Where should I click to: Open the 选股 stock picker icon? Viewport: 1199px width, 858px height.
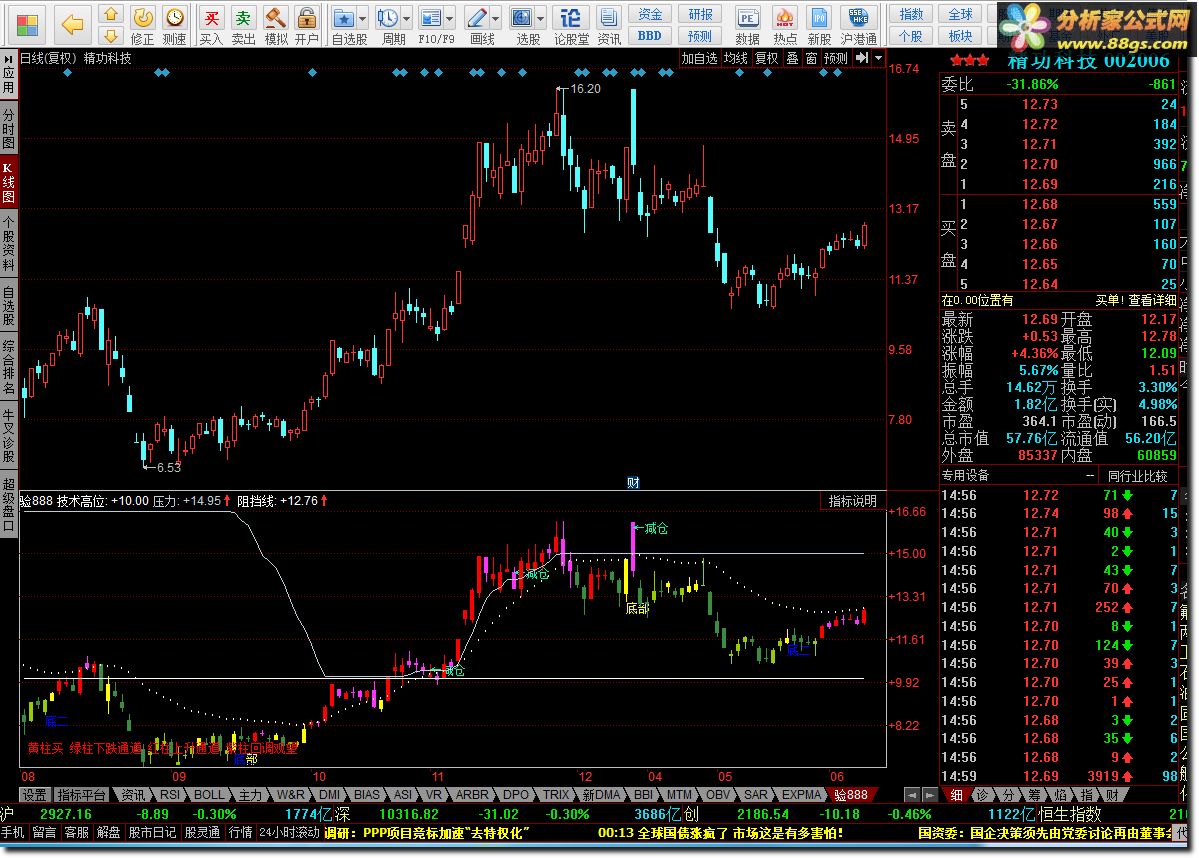point(522,18)
